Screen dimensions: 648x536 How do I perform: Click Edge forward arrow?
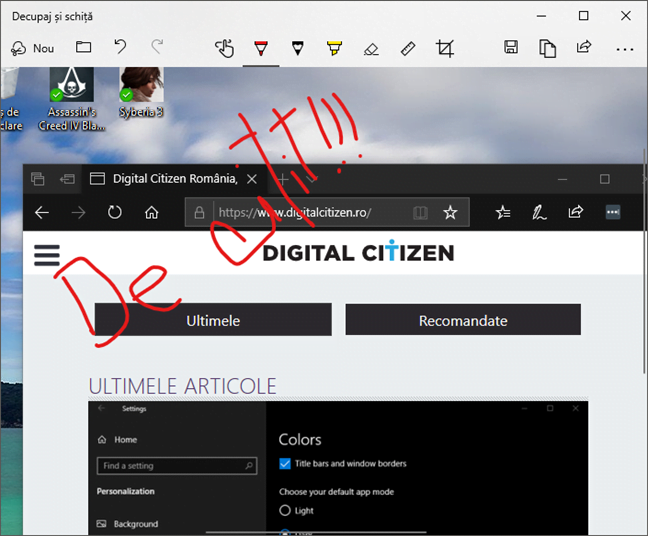pyautogui.click(x=78, y=212)
